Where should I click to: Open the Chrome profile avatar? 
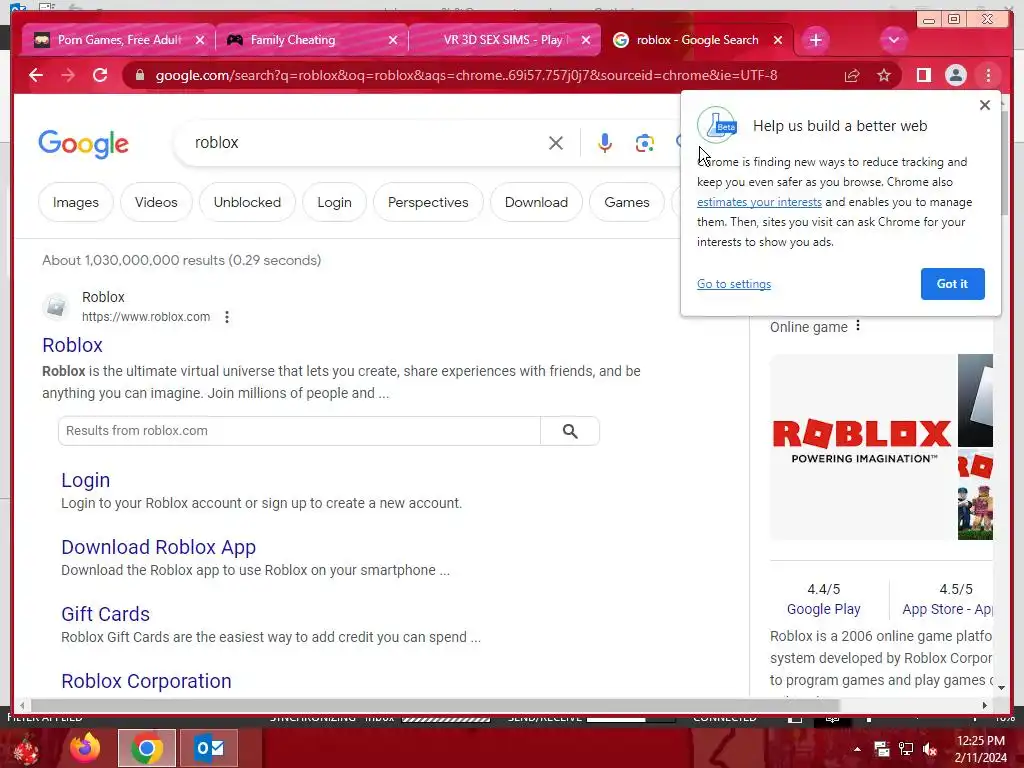tap(955, 76)
